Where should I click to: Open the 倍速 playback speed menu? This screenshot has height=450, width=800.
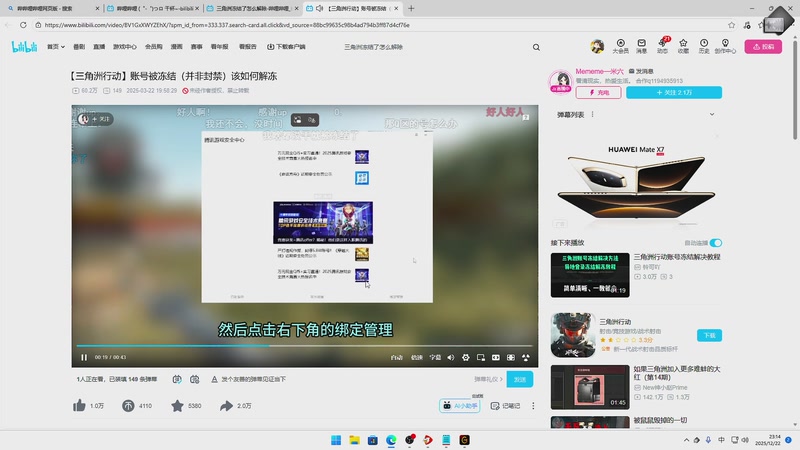pyautogui.click(x=417, y=357)
